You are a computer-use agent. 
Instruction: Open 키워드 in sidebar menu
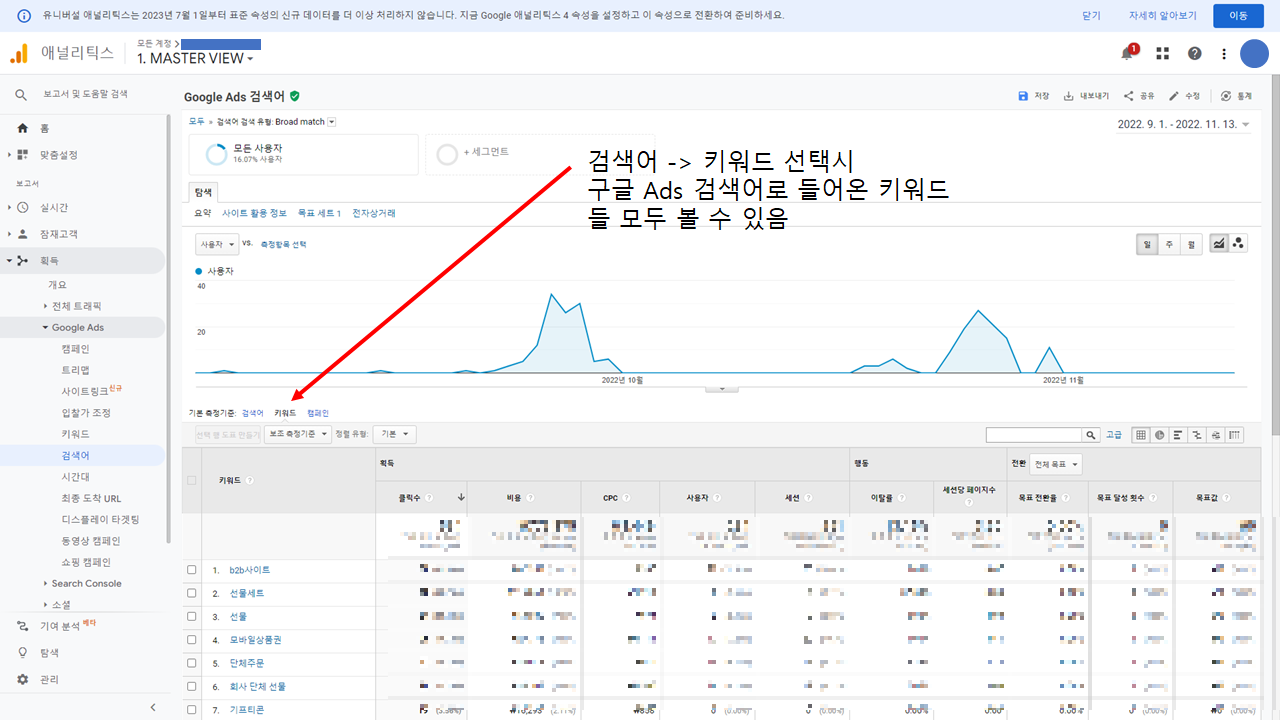tap(75, 434)
